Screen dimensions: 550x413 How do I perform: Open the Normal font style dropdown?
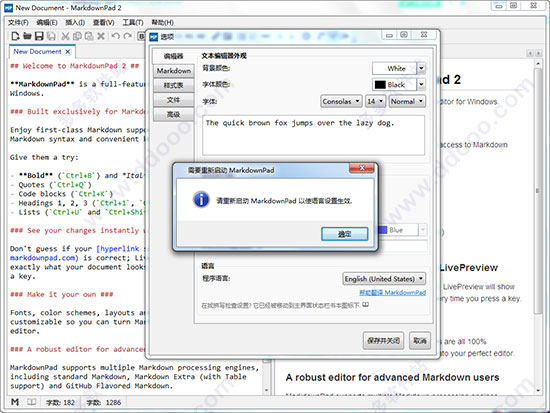tap(407, 101)
